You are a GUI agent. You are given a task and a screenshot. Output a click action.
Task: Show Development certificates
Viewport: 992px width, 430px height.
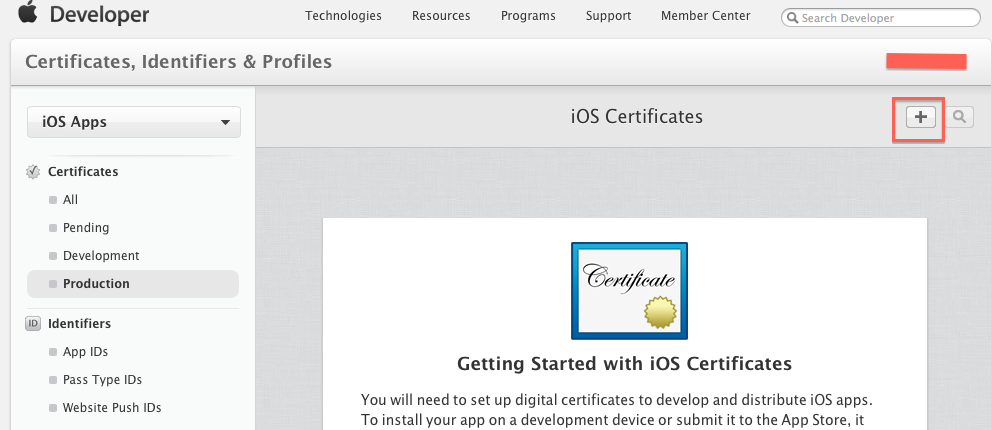click(x=101, y=256)
